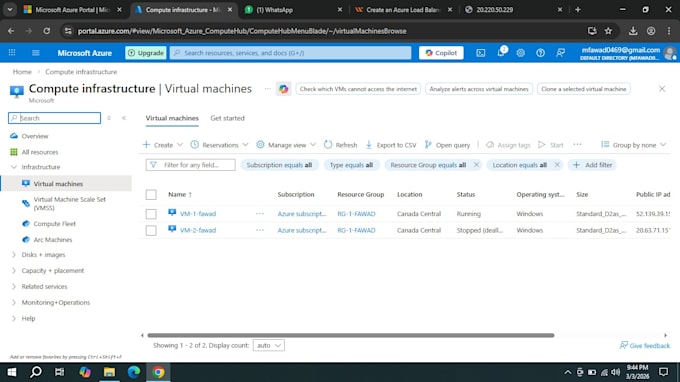Open the VM-2-fawad virtual machine link
Viewport: 680px width, 382px height.
[x=198, y=230]
